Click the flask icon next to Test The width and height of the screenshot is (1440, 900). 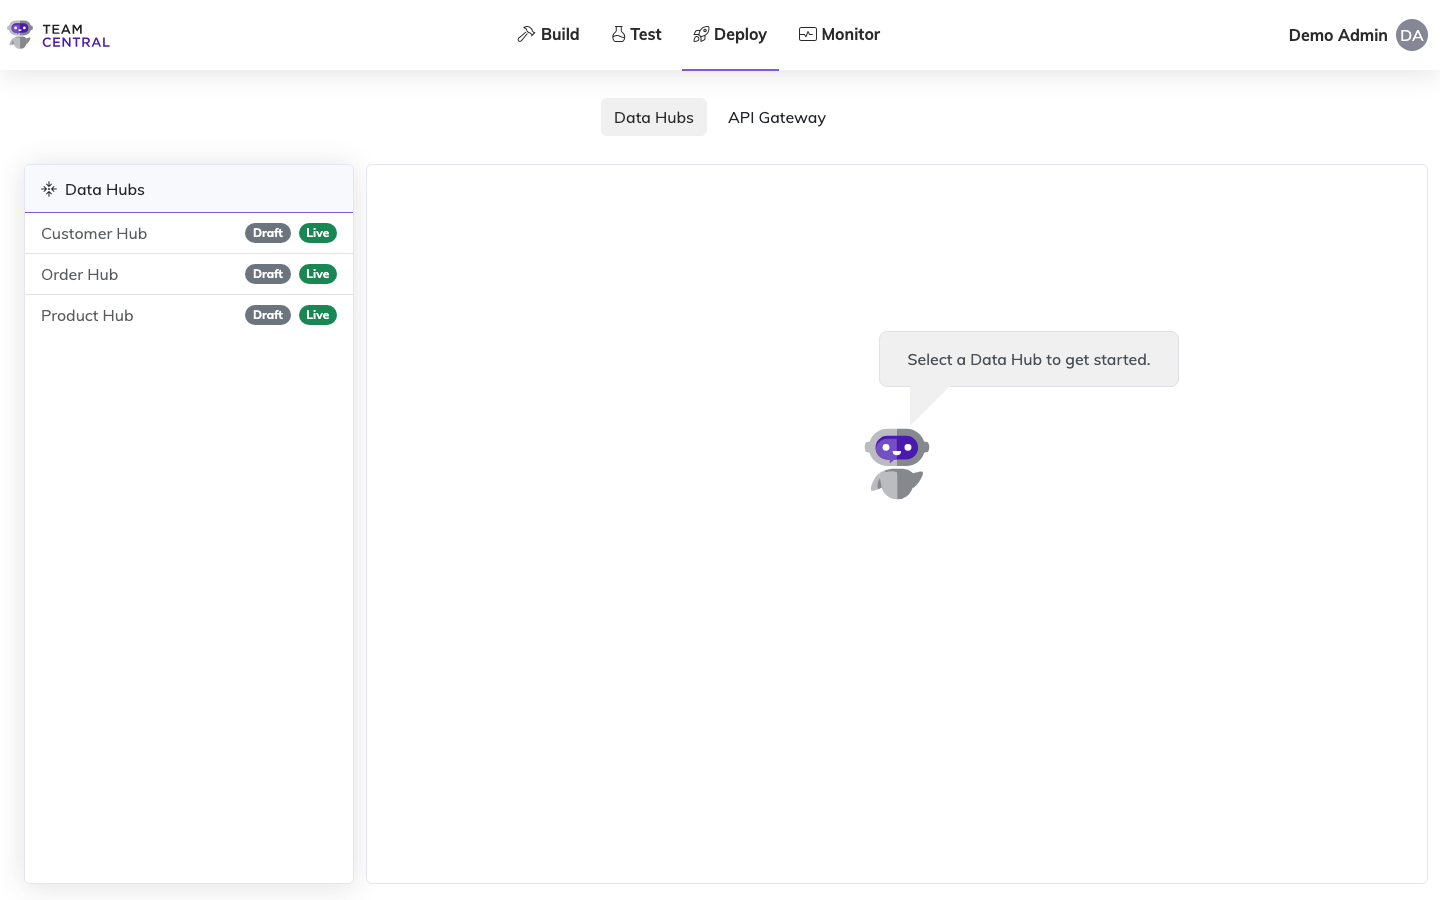click(618, 33)
